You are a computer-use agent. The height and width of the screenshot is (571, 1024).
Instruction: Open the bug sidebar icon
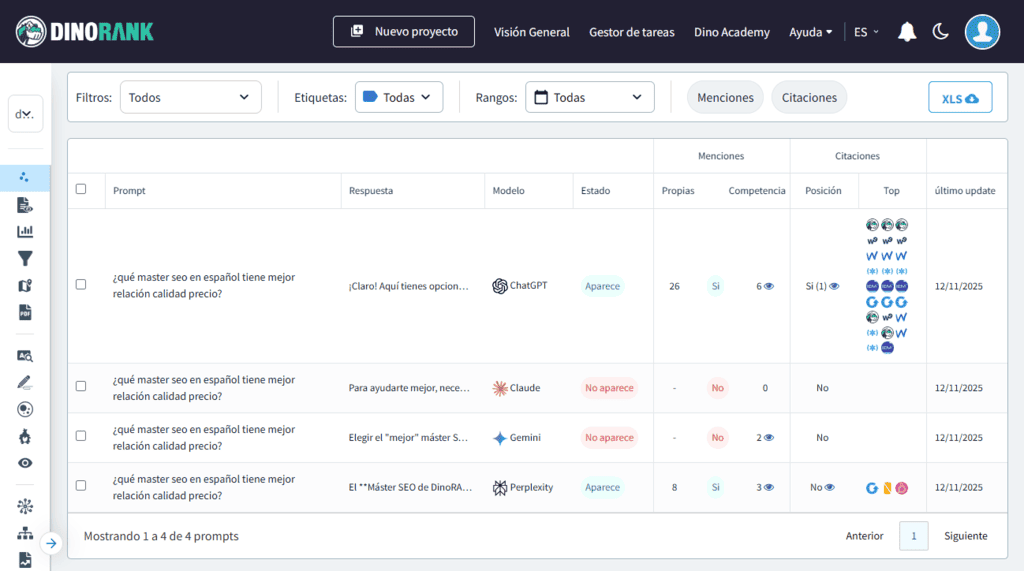point(25,436)
